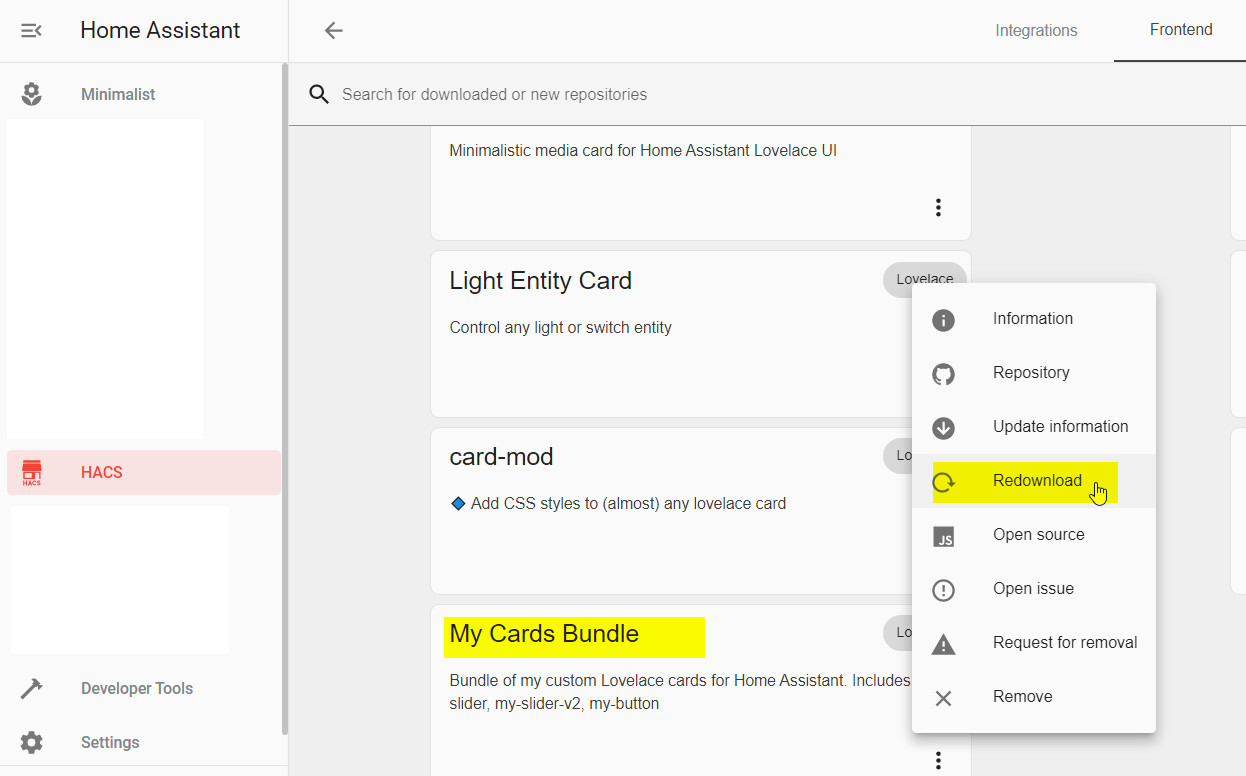Go back using the arrow icon

tap(334, 31)
